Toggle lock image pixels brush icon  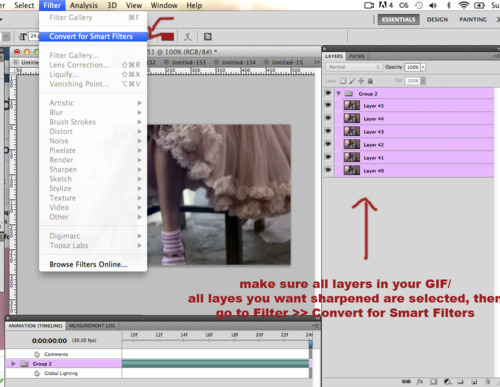(x=352, y=81)
